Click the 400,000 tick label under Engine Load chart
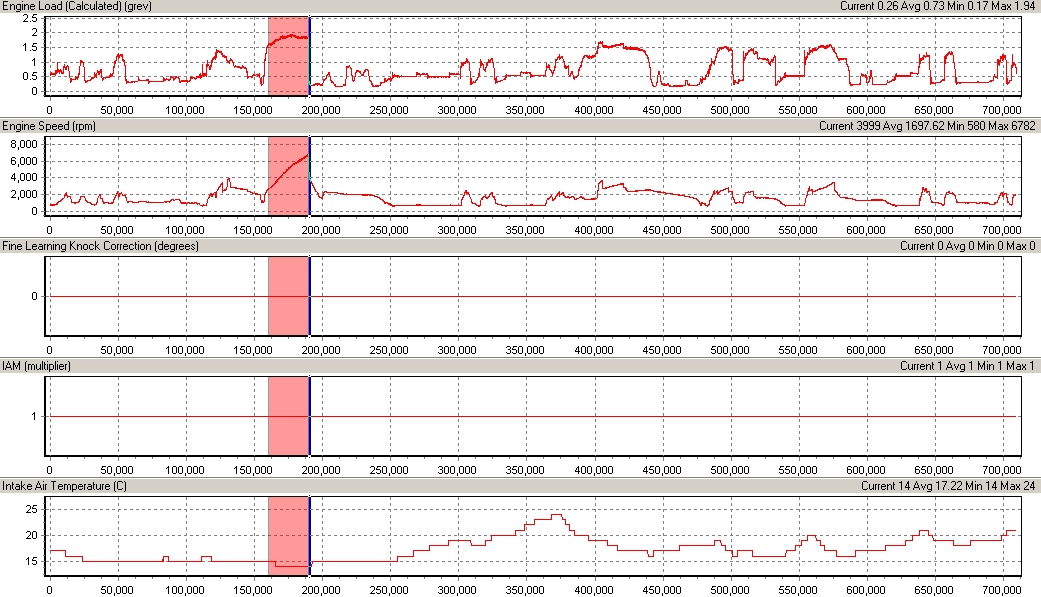Screen dimensions: 1041x597 tap(595, 110)
